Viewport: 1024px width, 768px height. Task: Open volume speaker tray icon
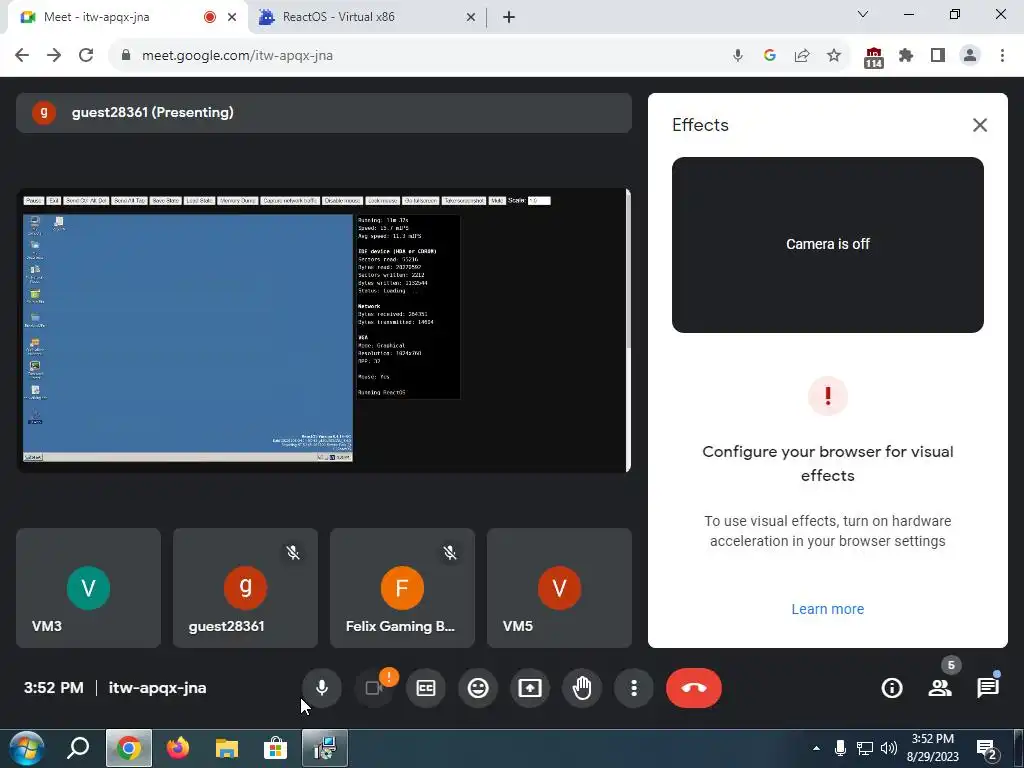point(888,748)
